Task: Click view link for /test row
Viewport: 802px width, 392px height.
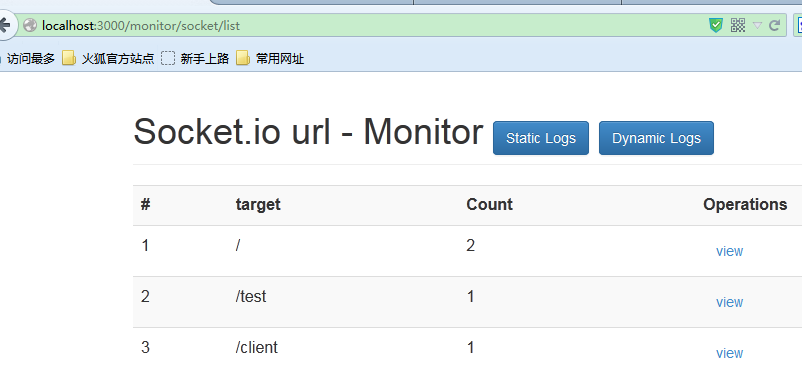Action: pos(729,302)
